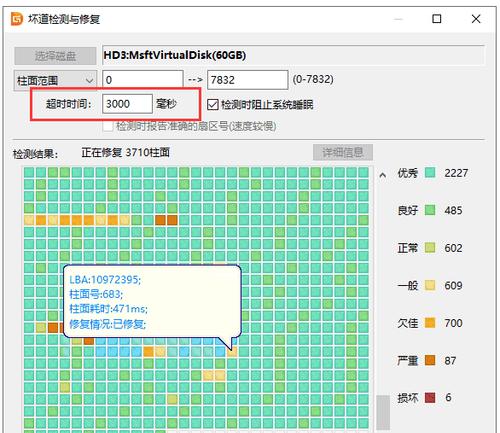Screen dimensions: 500x433
Task: Open the 柱面范围 dropdown
Action: click(55, 80)
